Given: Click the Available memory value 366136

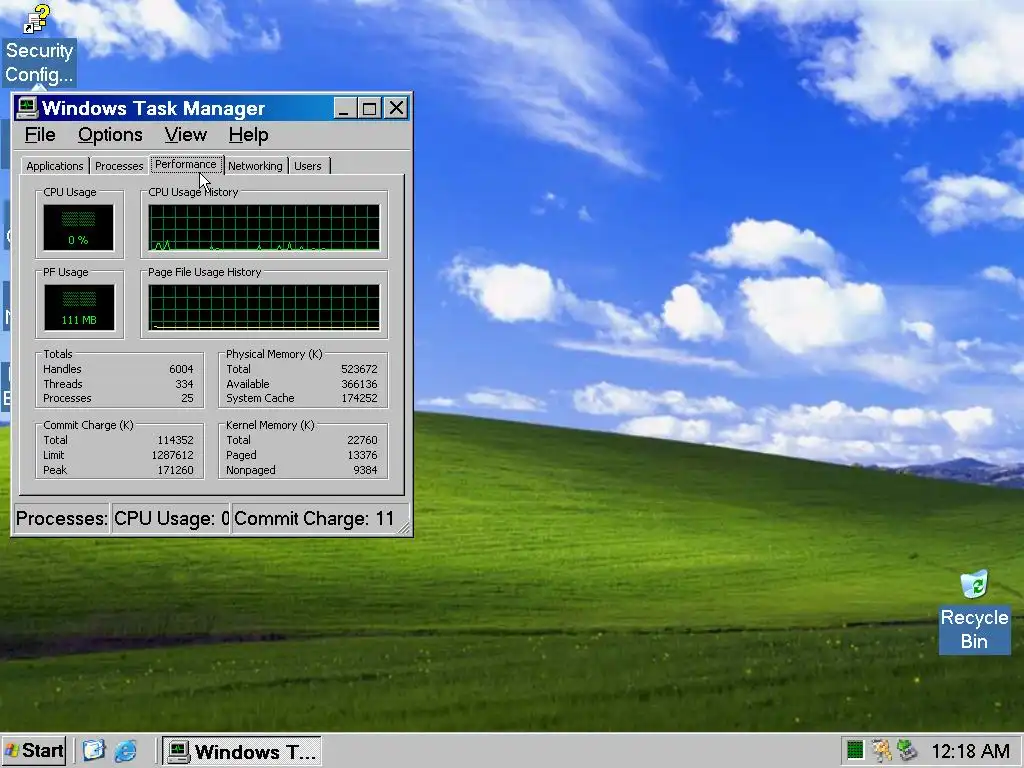Looking at the screenshot, I should click(x=359, y=384).
